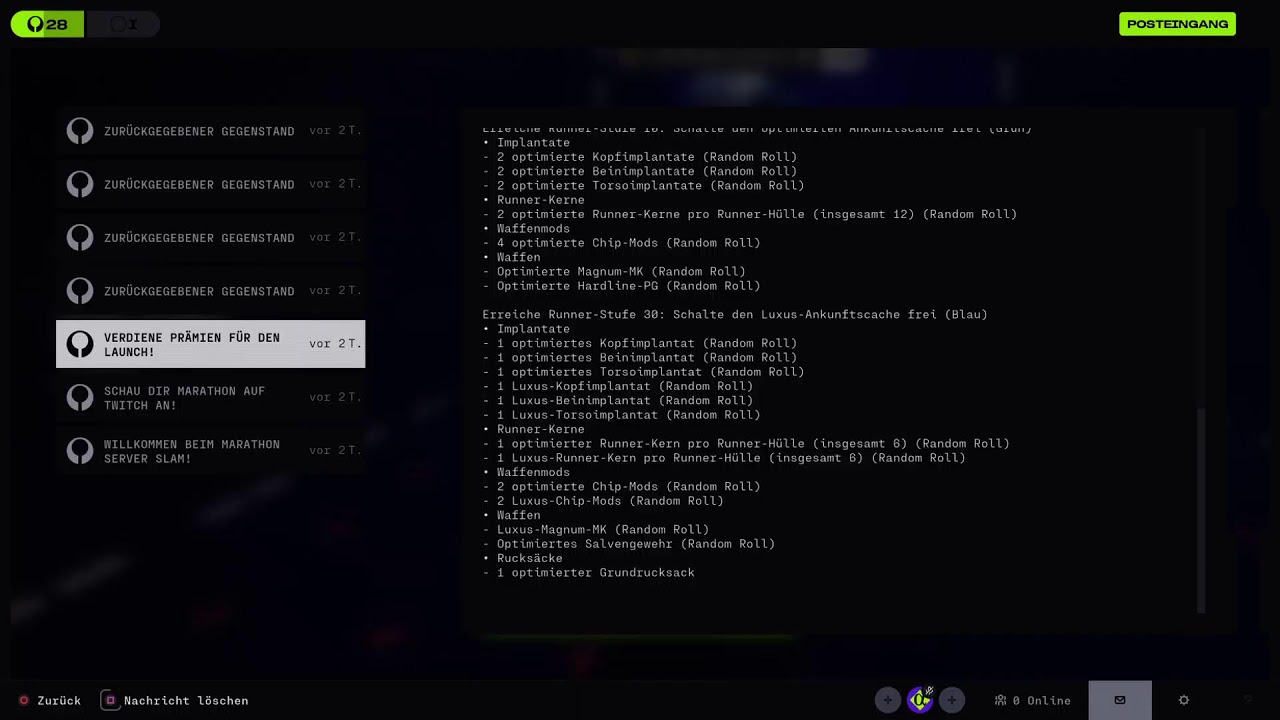The image size is (1280, 720).
Task: Click the square Nachricht löschen button icon
Action: coord(110,700)
